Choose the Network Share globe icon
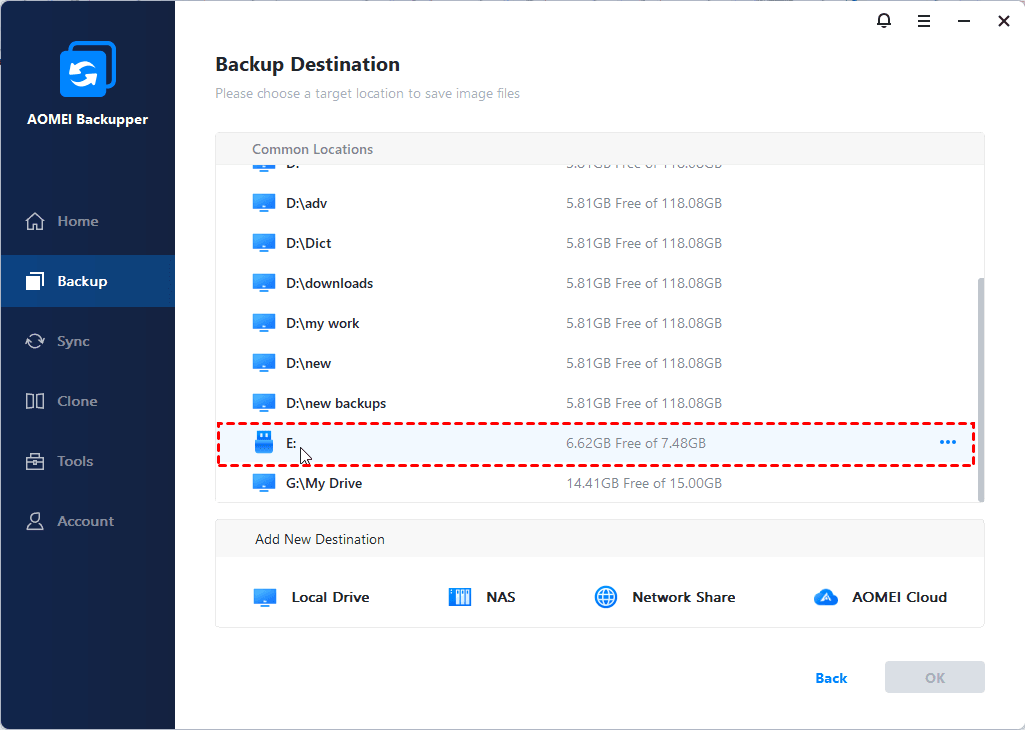1025x730 pixels. [606, 597]
